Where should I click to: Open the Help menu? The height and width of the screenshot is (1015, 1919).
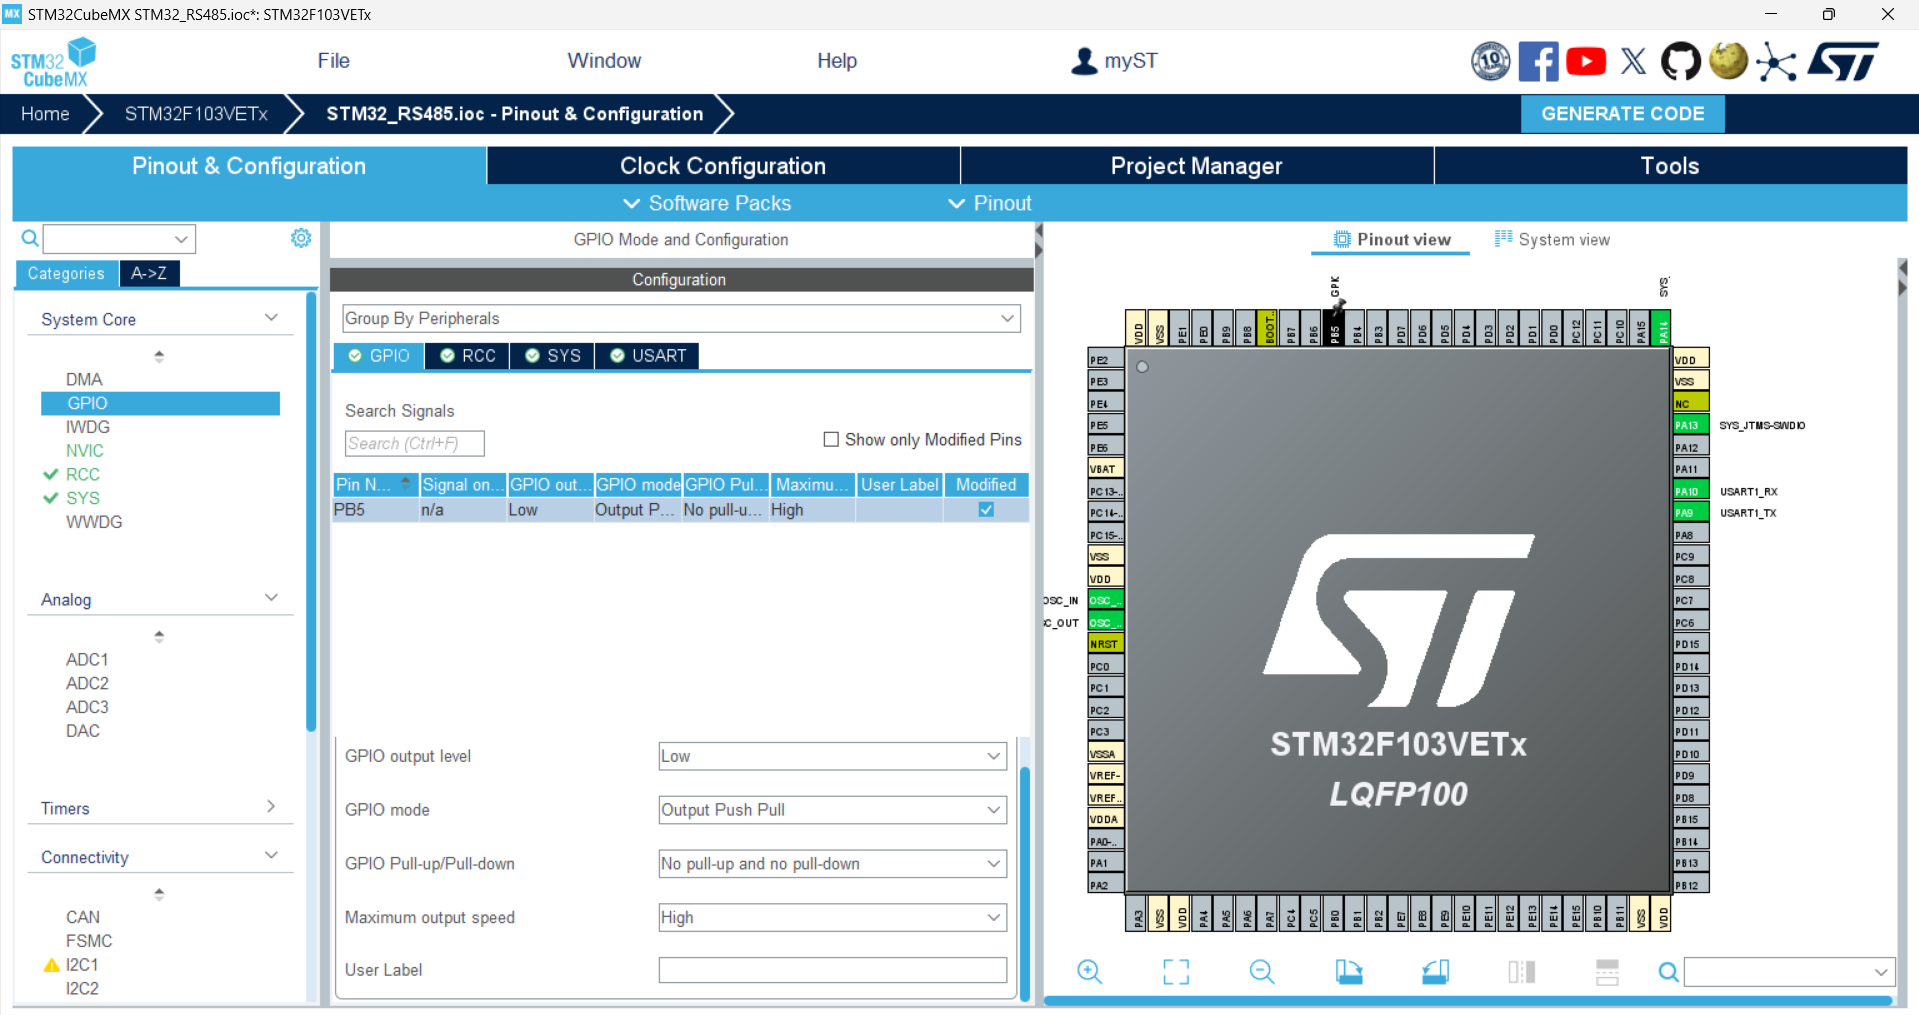point(837,61)
